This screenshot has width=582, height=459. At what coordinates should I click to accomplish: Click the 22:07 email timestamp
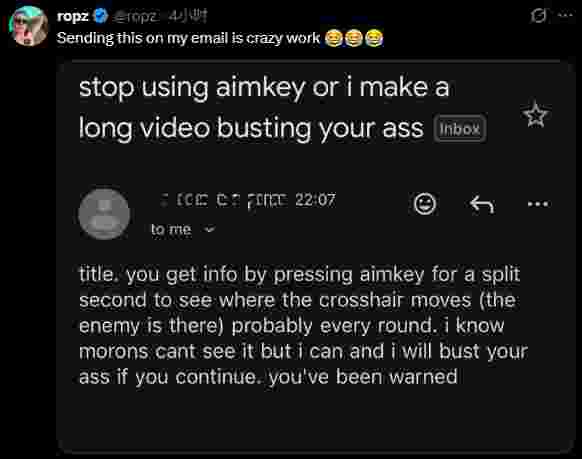pyautogui.click(x=315, y=200)
